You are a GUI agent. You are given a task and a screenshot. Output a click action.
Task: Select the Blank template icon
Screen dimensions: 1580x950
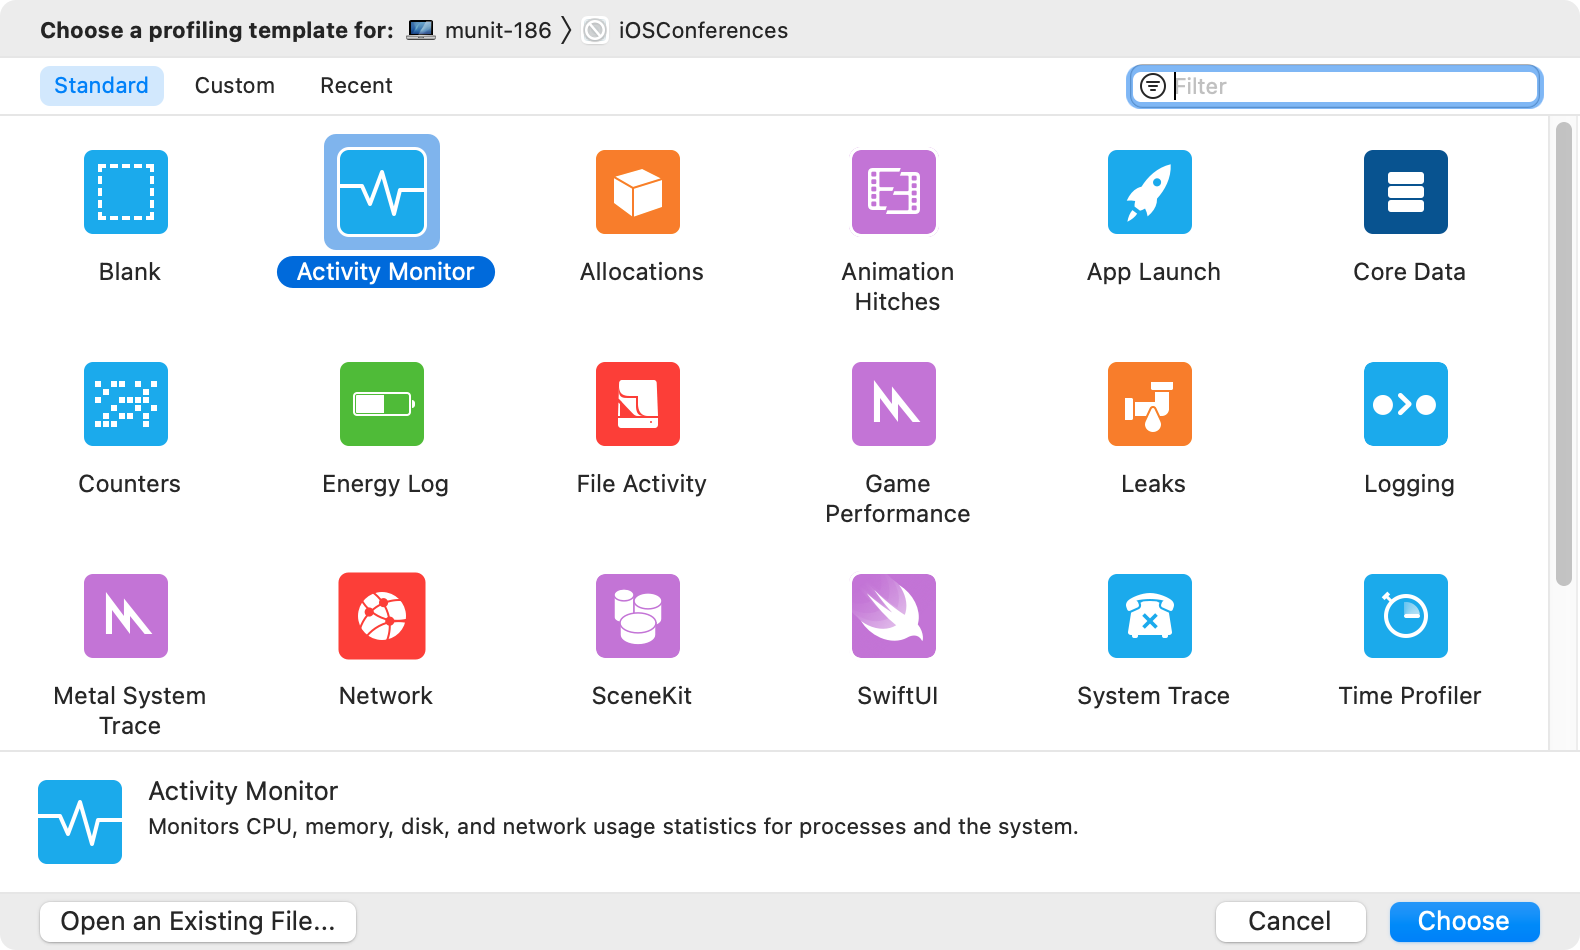[x=126, y=192]
